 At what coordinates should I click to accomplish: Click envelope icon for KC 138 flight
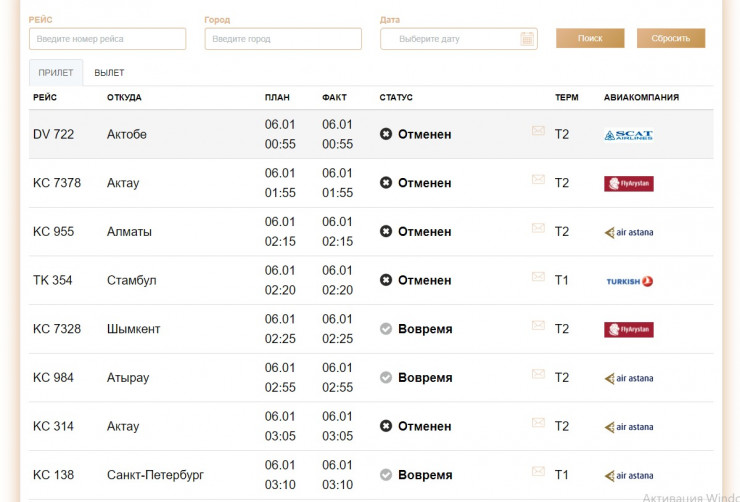538,472
